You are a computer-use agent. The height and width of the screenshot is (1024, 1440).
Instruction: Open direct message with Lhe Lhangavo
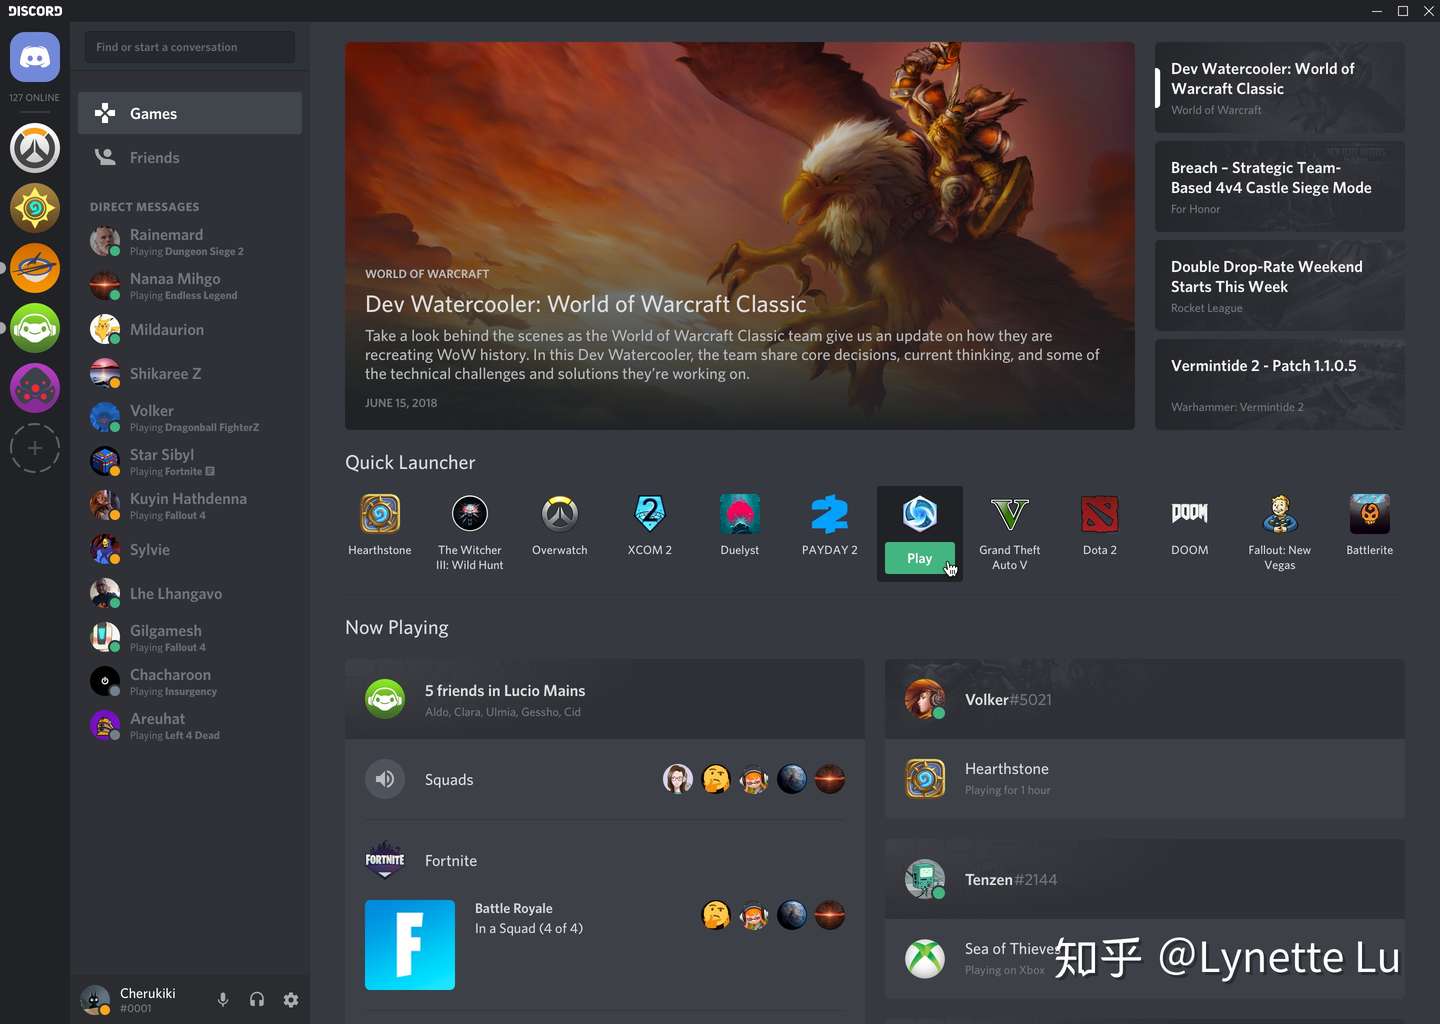pos(190,593)
